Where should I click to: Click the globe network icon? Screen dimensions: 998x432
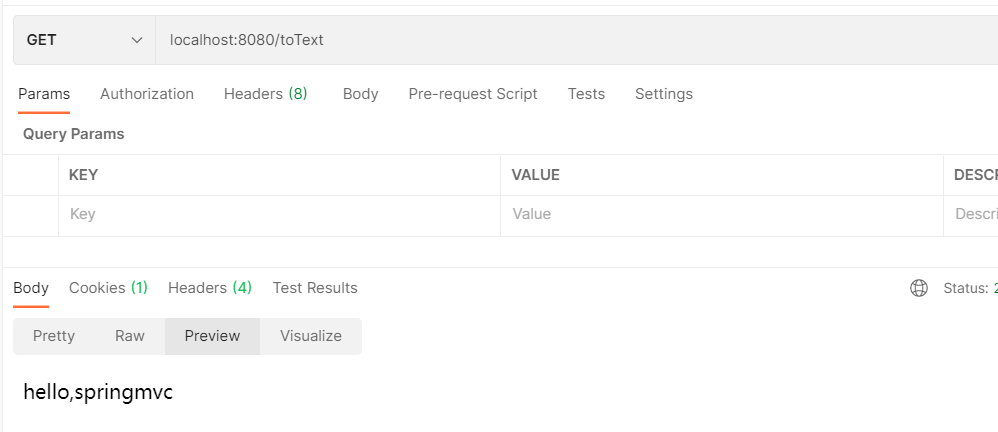point(919,288)
